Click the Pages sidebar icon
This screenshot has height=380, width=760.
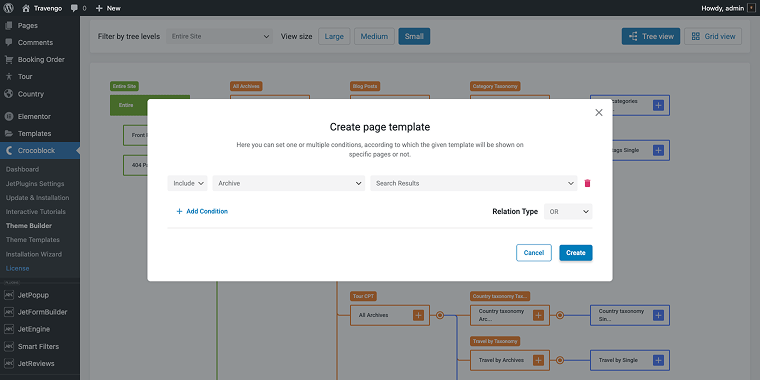(x=9, y=26)
